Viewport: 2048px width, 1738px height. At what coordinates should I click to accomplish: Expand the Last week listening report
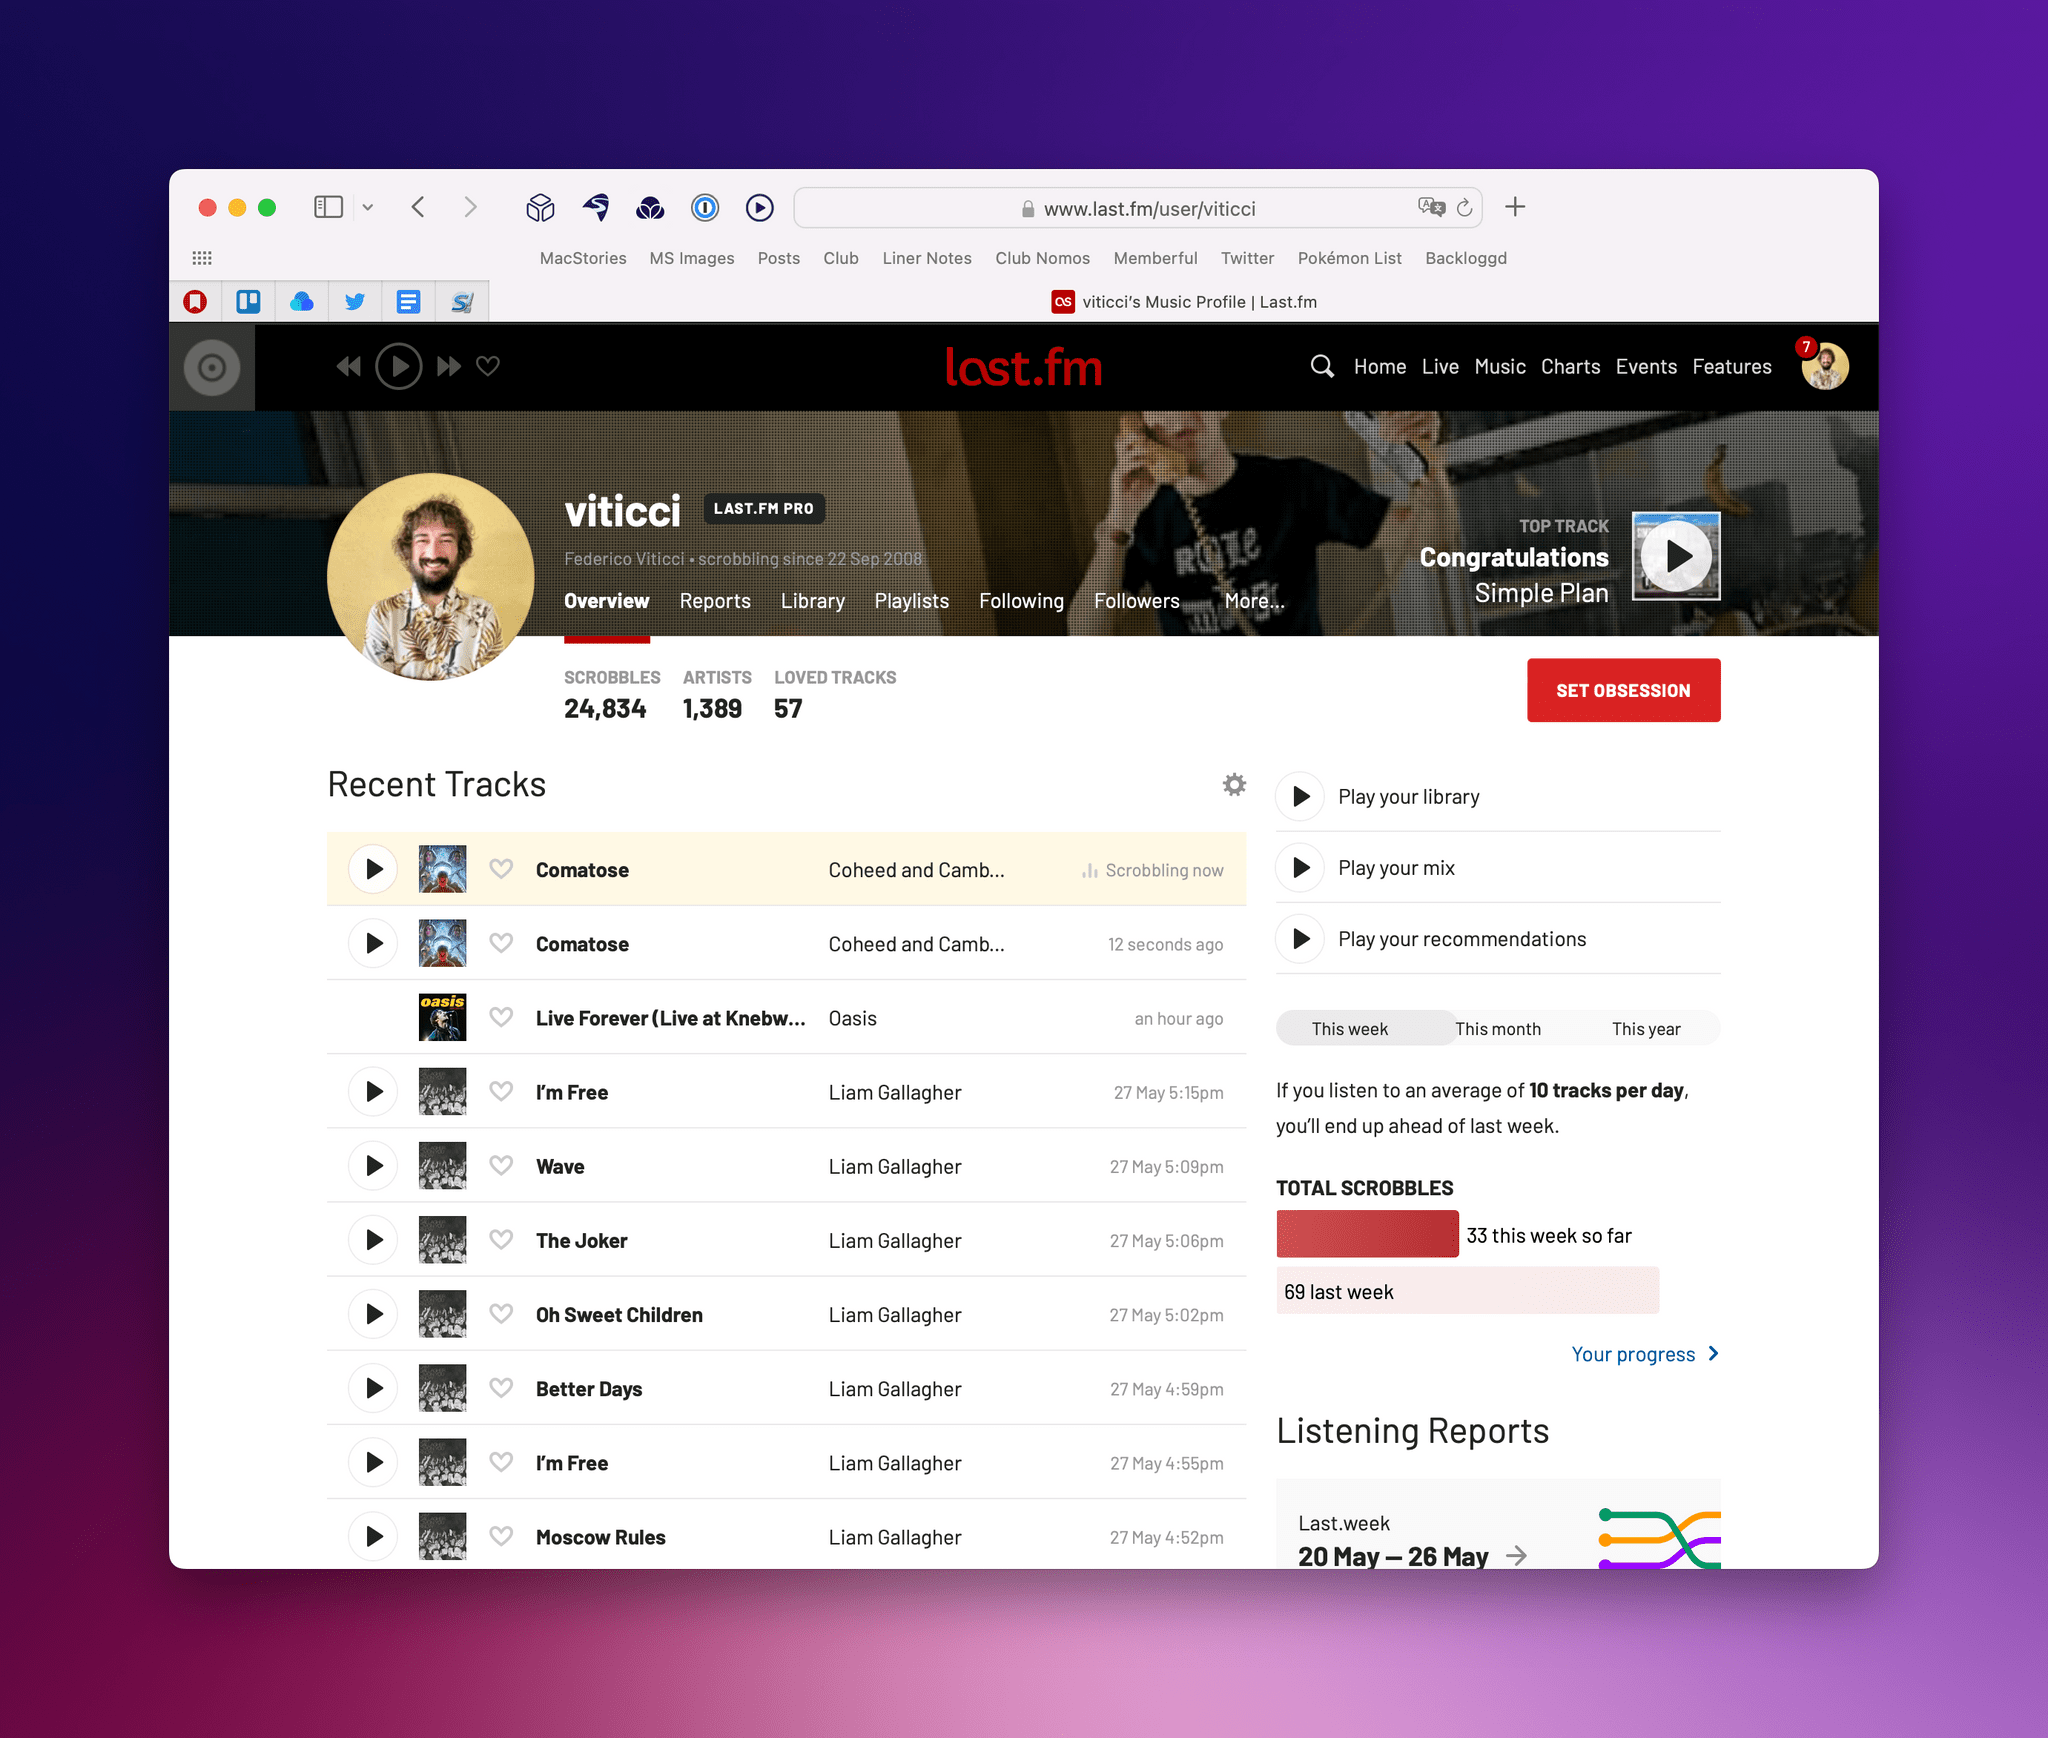tap(1515, 1554)
